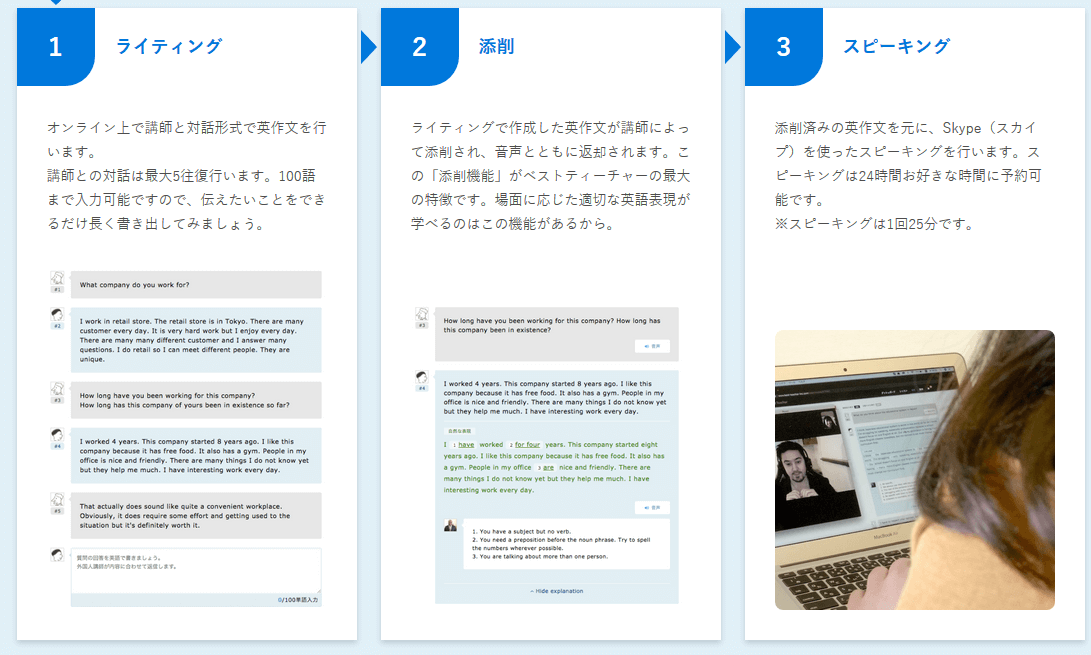Image resolution: width=1091 pixels, height=655 pixels.
Task: Click "You are talking about more than one person."
Action: click(x=540, y=556)
